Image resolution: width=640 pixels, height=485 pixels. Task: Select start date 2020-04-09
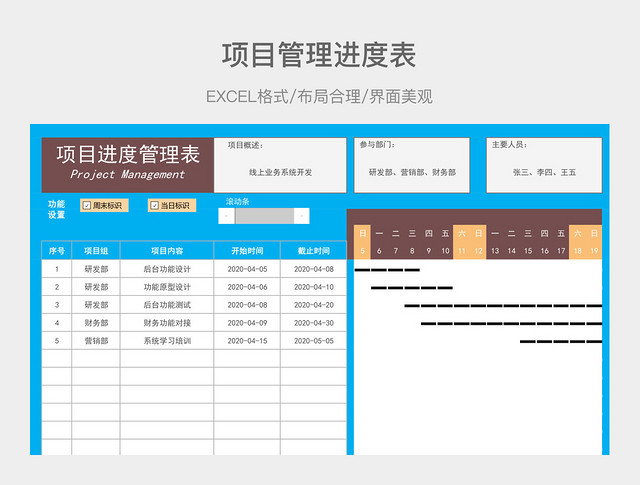(247, 323)
